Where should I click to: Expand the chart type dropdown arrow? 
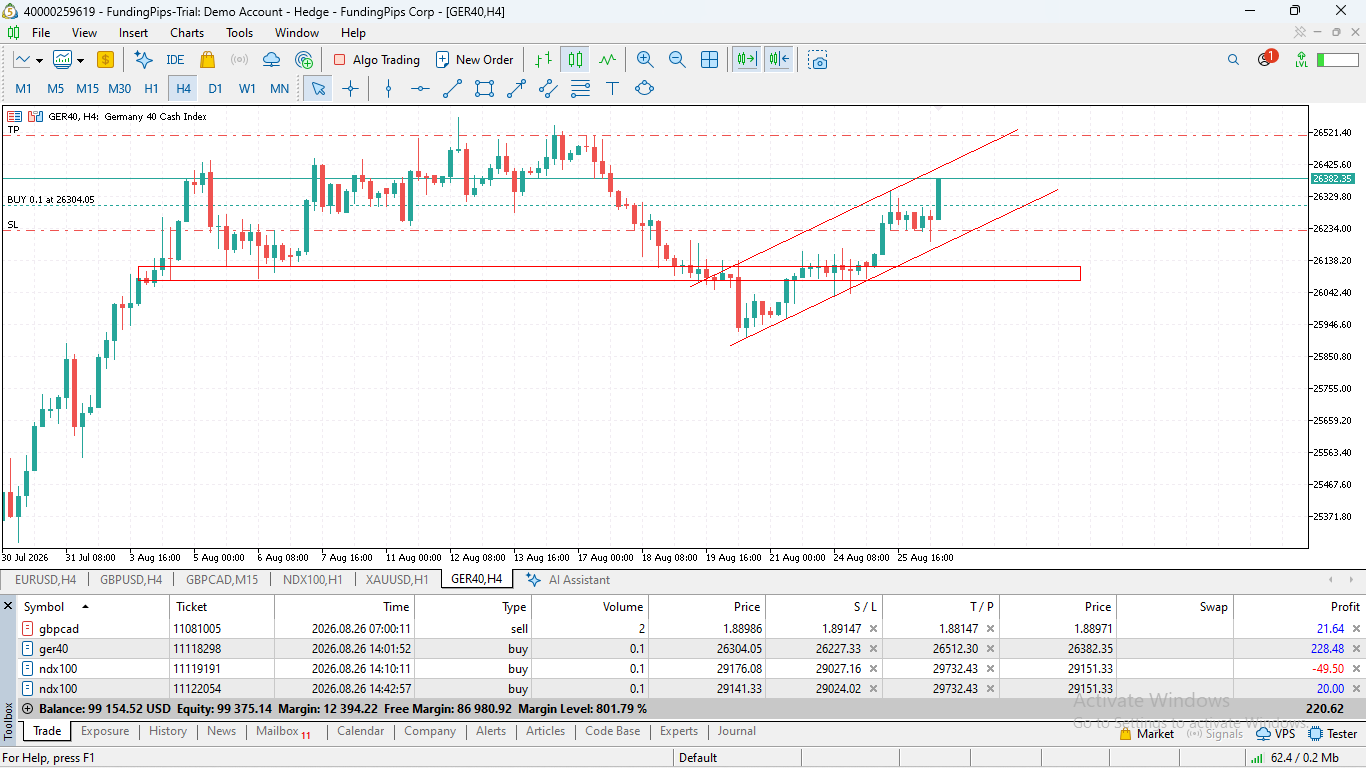click(39, 60)
